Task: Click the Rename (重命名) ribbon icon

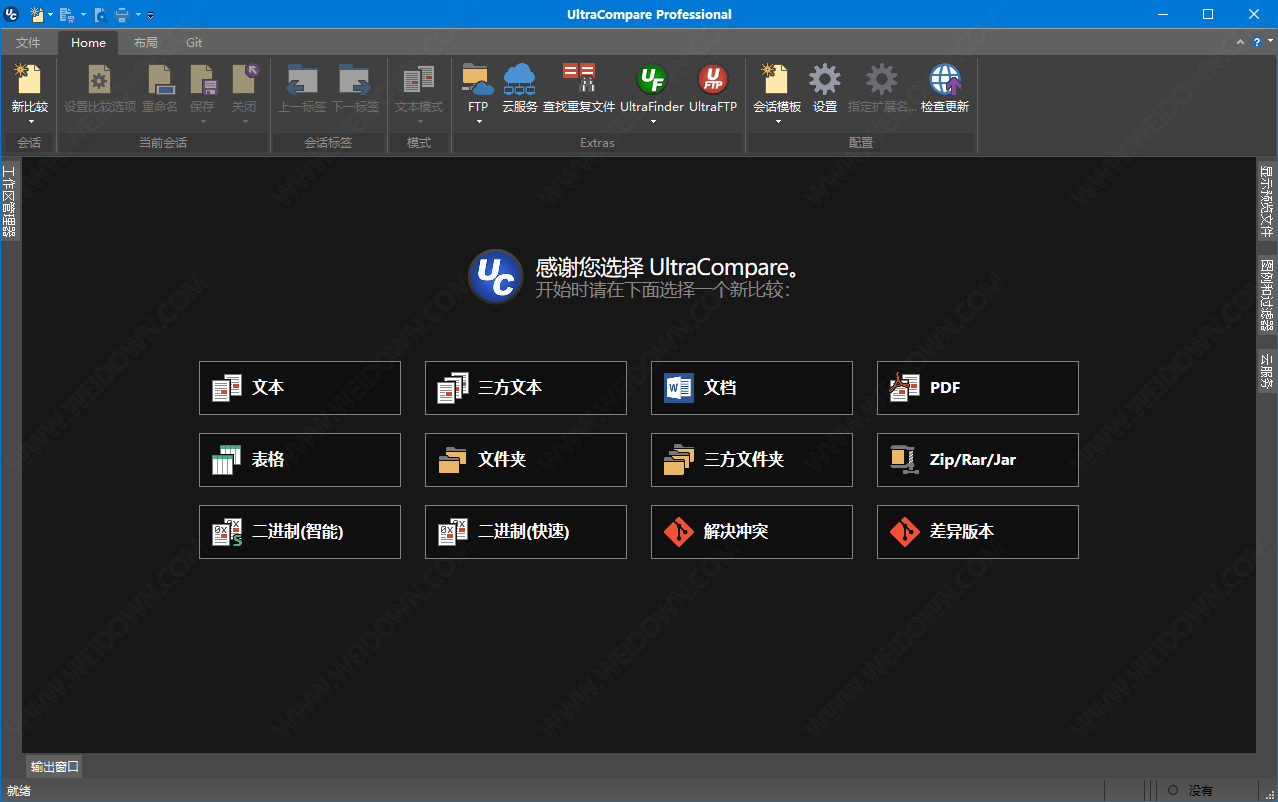Action: pyautogui.click(x=160, y=80)
